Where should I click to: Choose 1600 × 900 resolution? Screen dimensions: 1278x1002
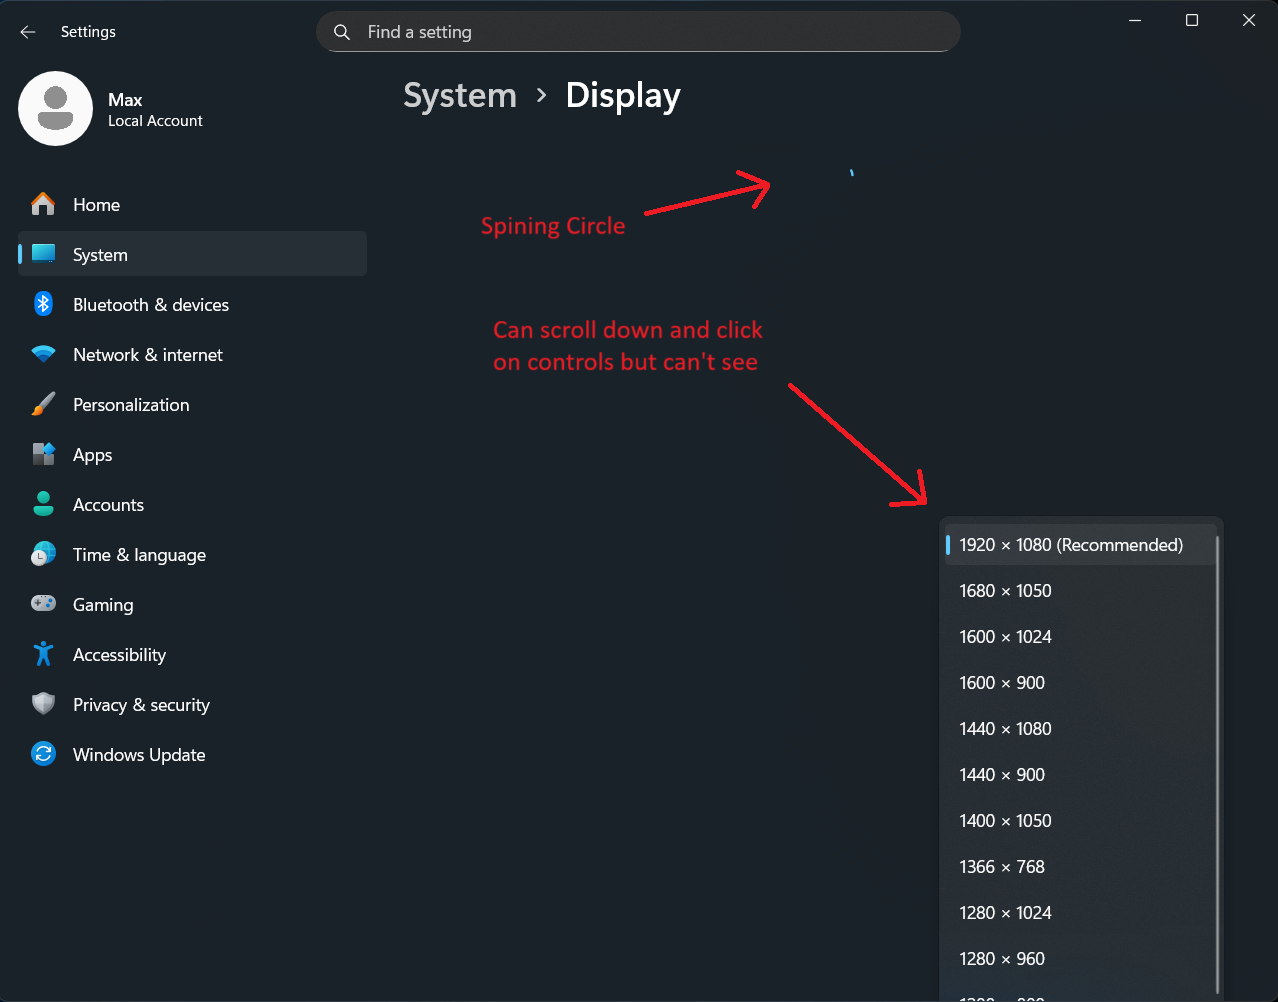pos(1080,683)
